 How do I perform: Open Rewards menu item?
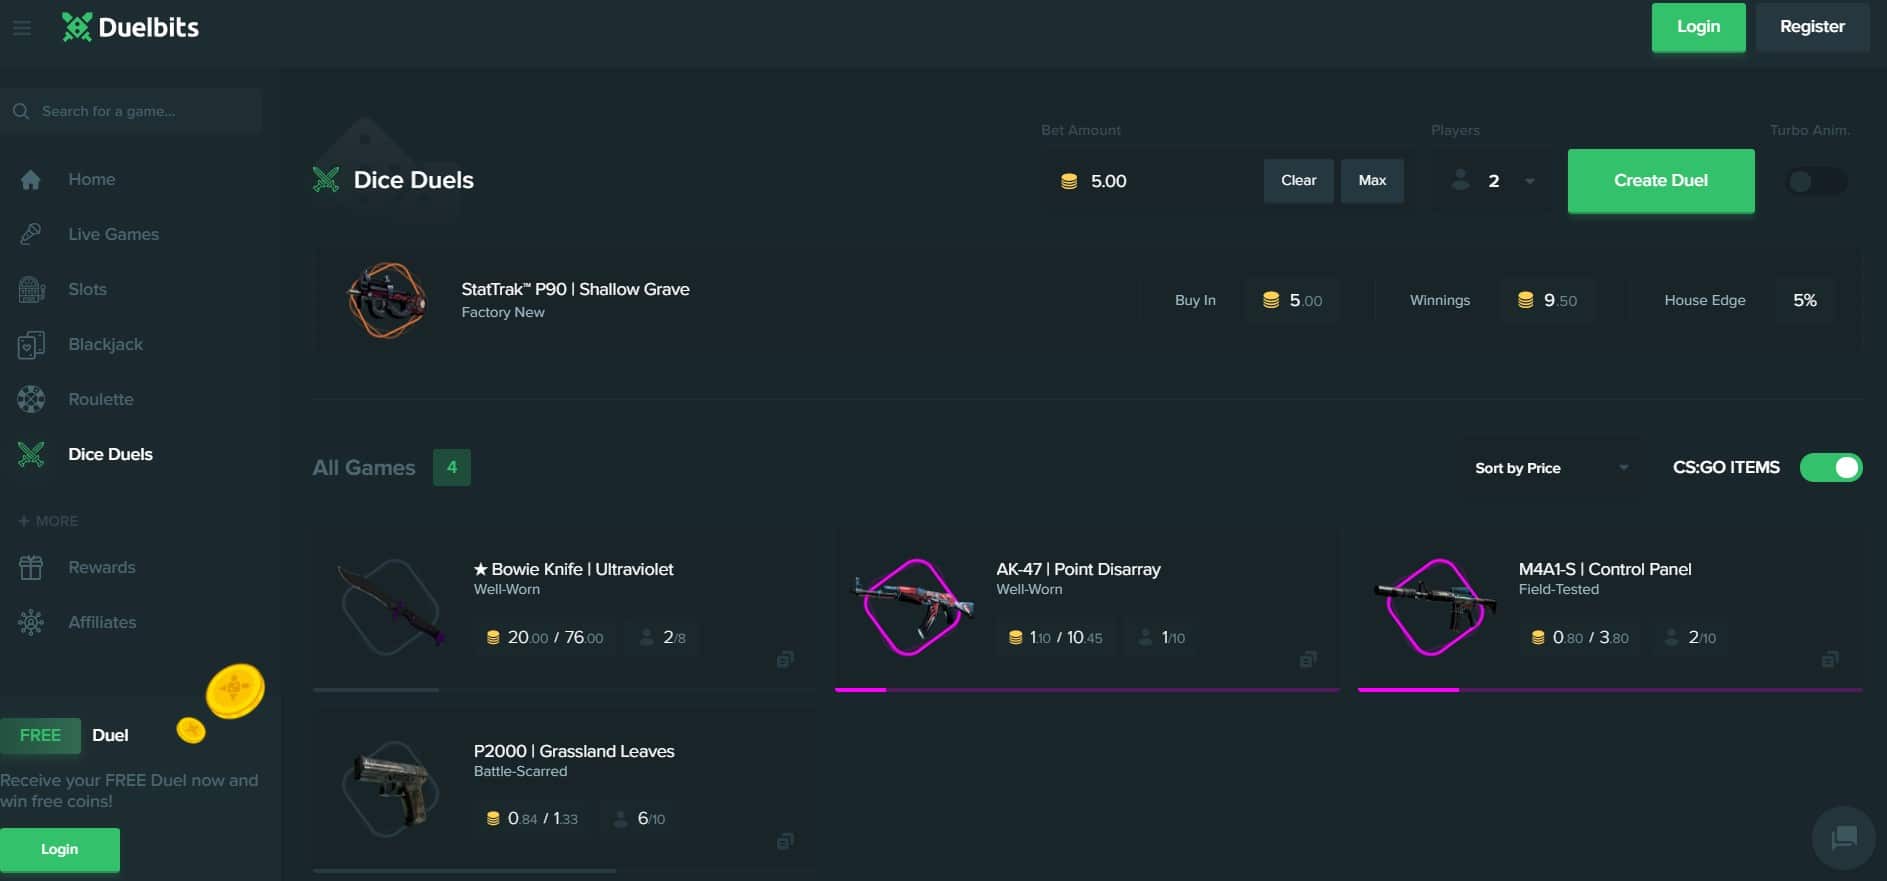(x=101, y=567)
